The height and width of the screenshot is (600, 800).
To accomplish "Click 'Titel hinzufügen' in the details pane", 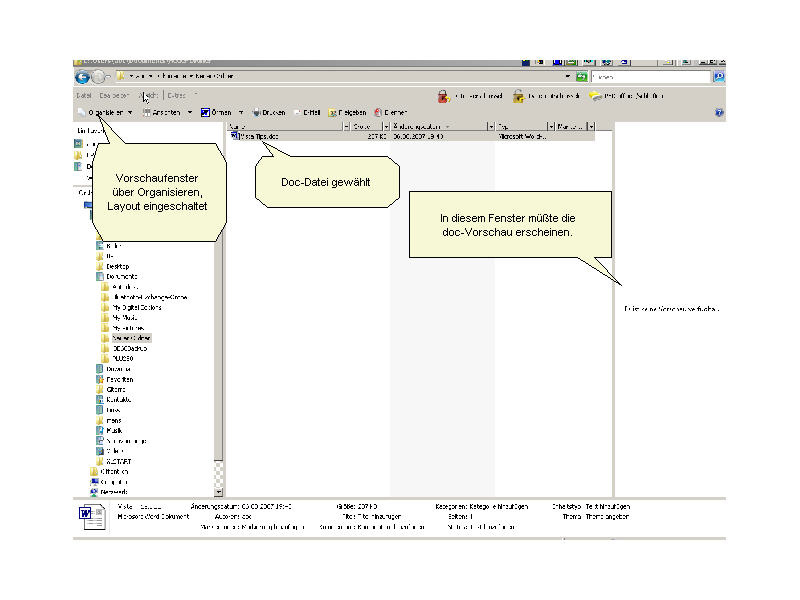I will tap(380, 516).
